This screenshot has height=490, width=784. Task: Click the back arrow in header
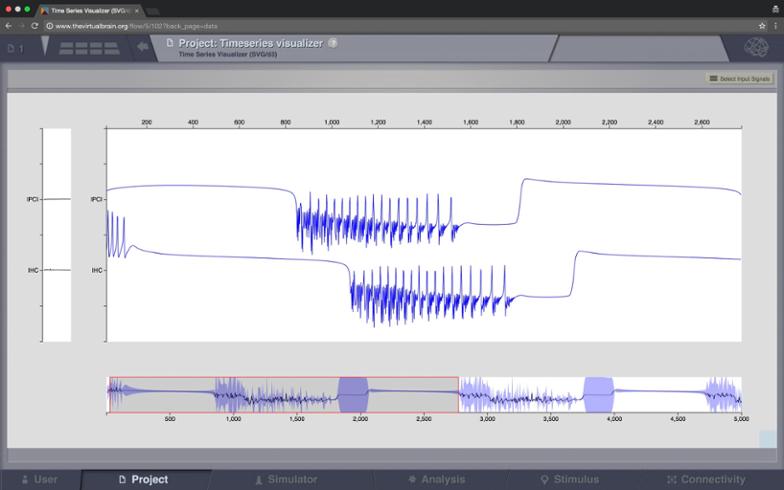pos(143,46)
